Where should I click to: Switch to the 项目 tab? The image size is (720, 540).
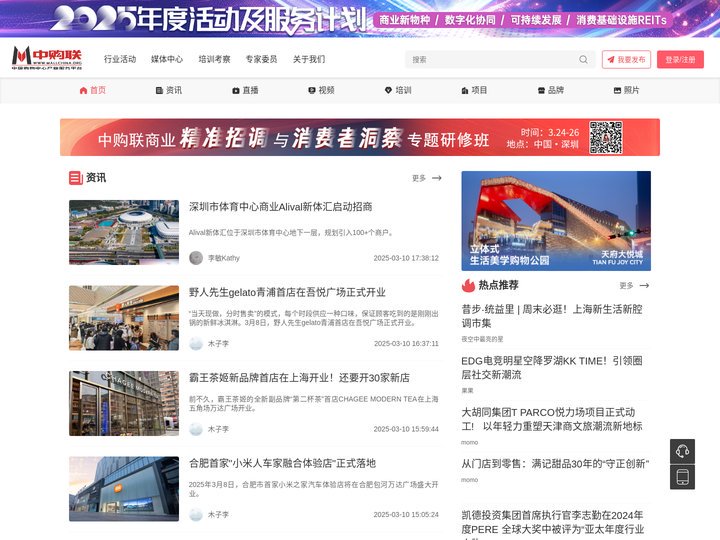pyautogui.click(x=474, y=90)
